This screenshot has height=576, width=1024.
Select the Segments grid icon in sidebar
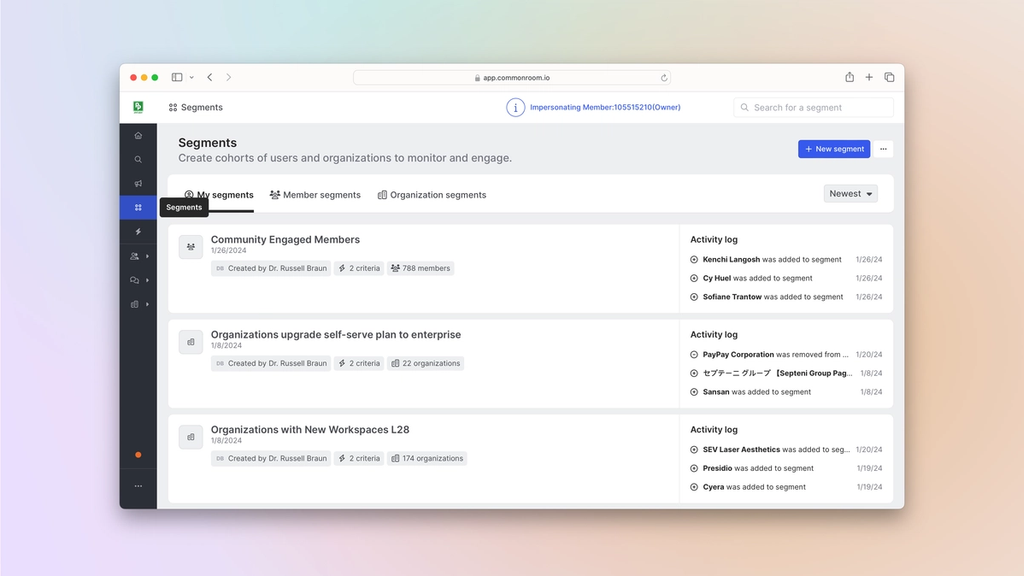click(x=138, y=207)
